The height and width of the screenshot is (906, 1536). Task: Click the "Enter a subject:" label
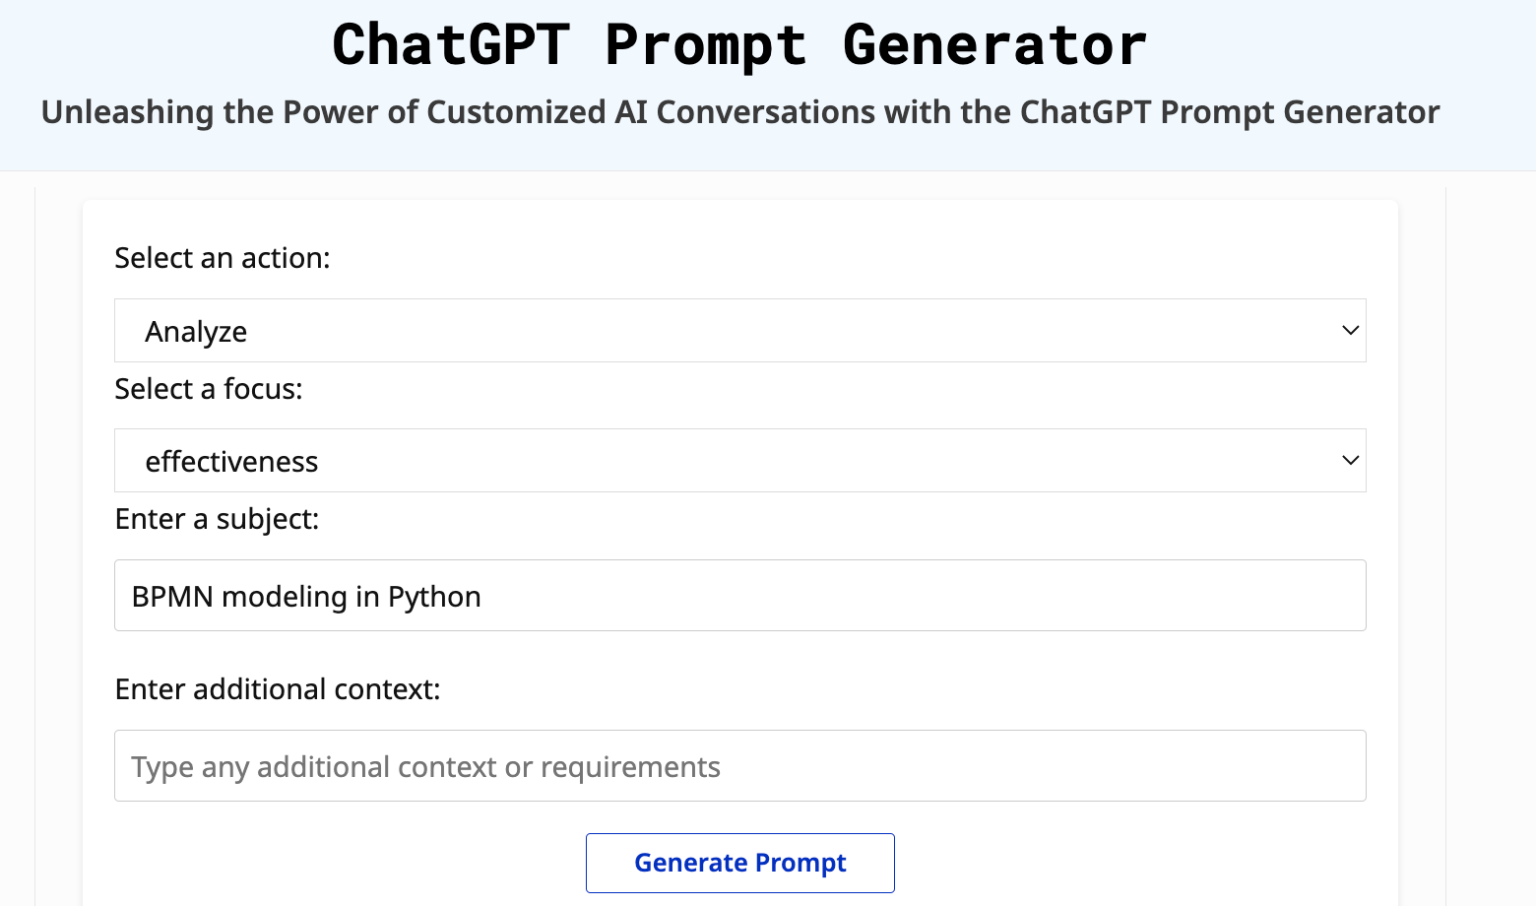pyautogui.click(x=216, y=519)
